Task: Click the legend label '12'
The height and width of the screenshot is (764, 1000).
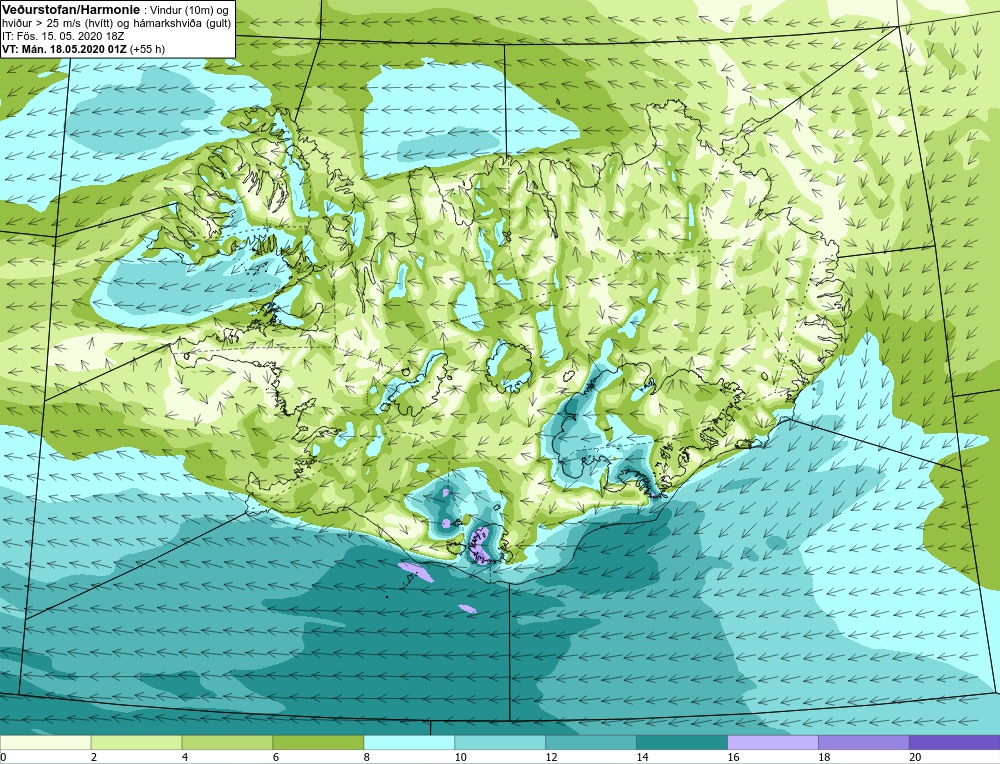Action: click(x=552, y=757)
